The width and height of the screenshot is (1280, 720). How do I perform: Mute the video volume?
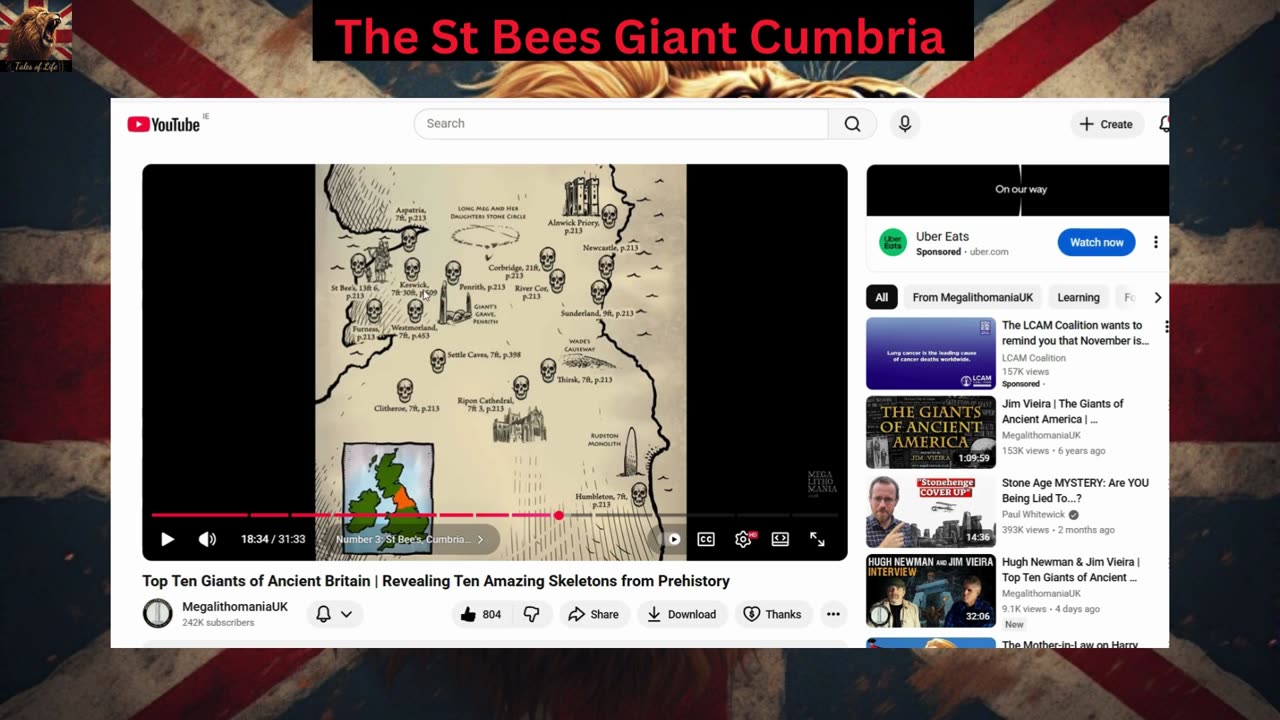click(207, 539)
